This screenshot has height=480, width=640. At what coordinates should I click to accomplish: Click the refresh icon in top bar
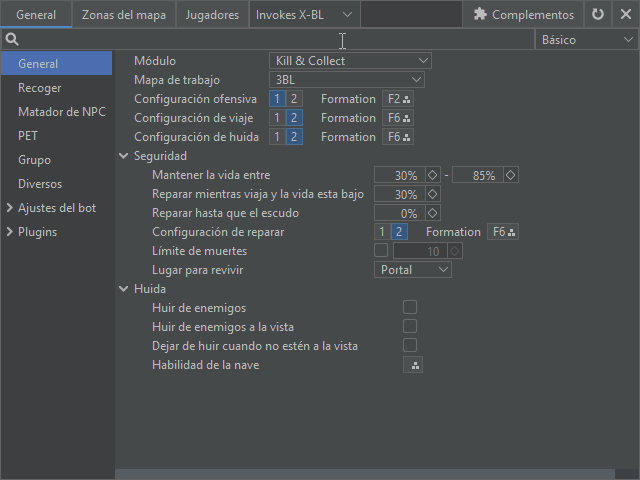[x=598, y=15]
